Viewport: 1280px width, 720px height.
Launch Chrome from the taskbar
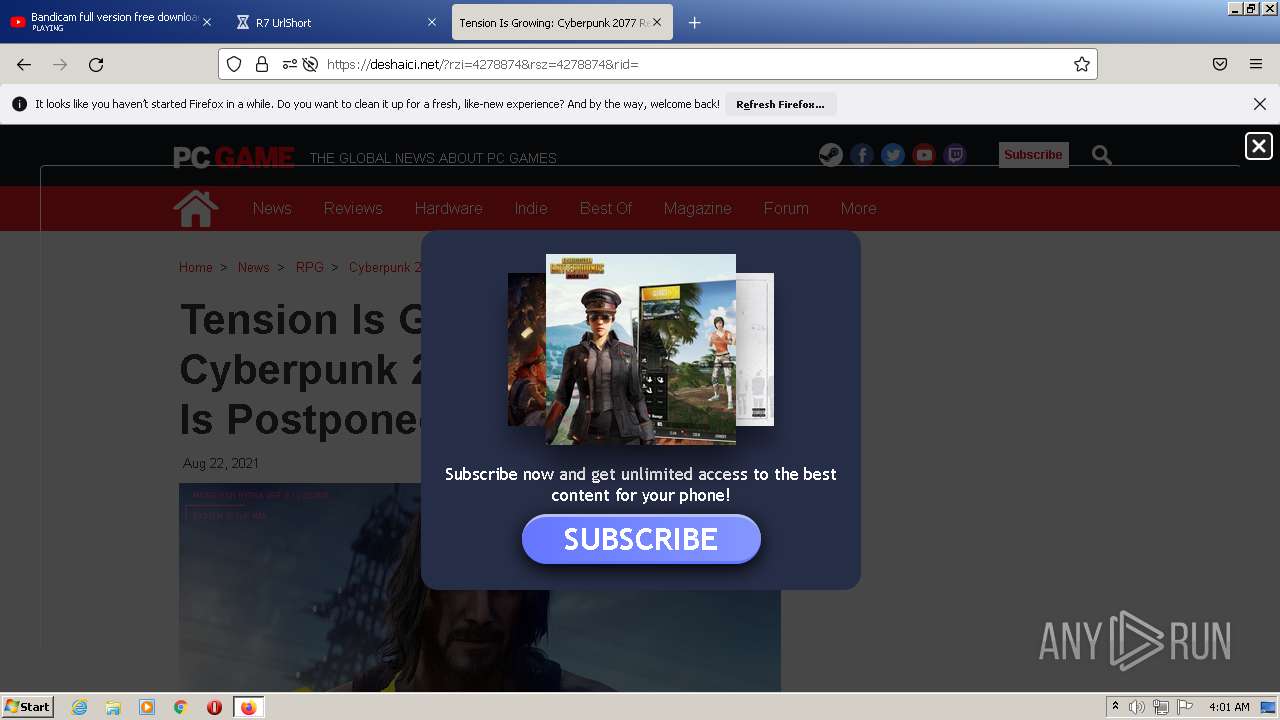181,707
